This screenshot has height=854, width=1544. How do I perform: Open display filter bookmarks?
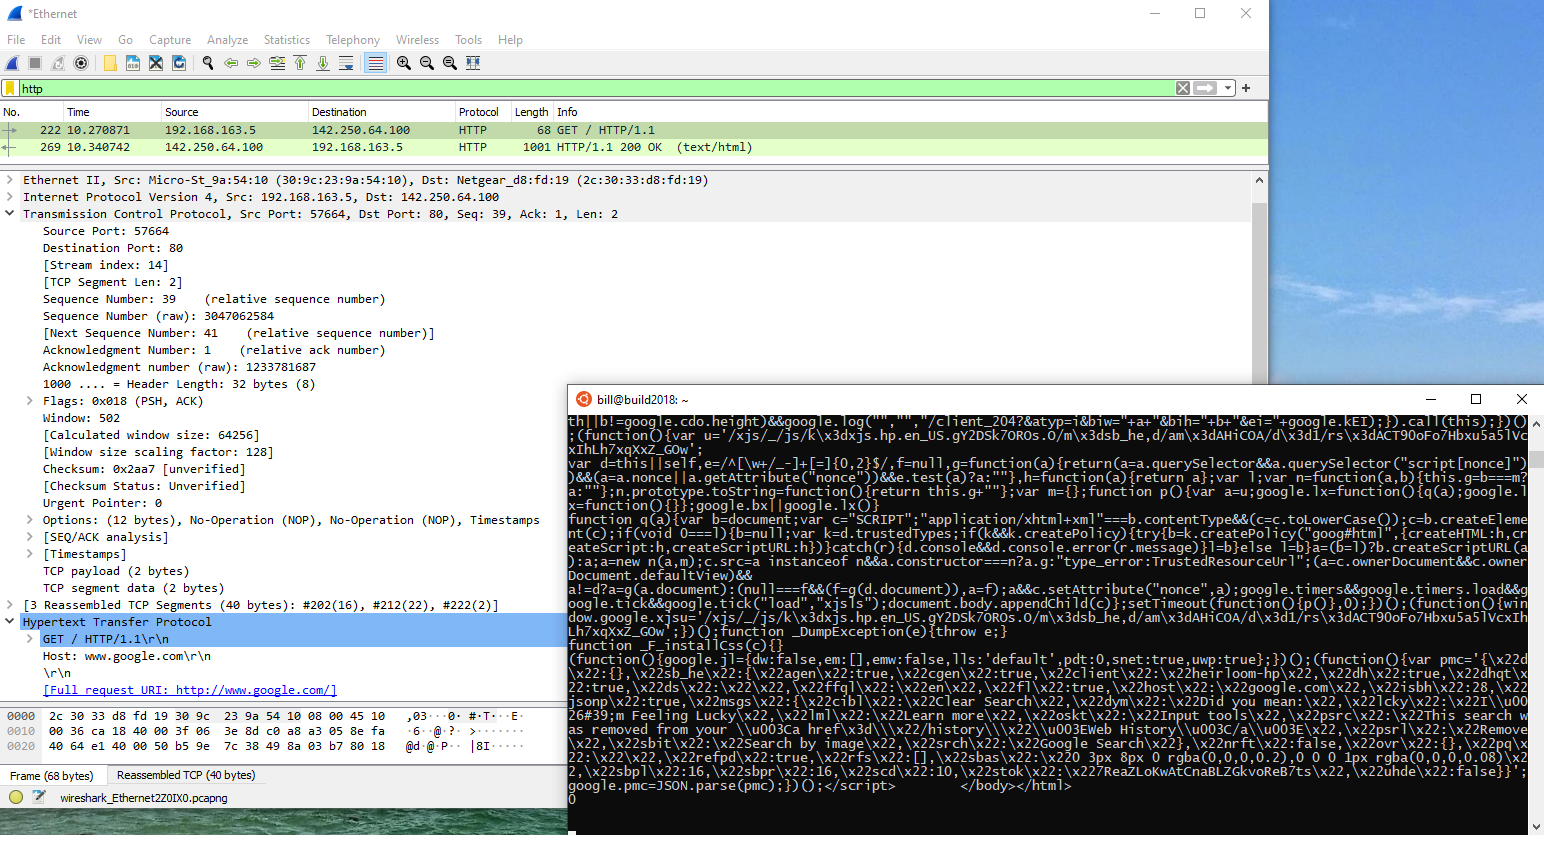10,89
